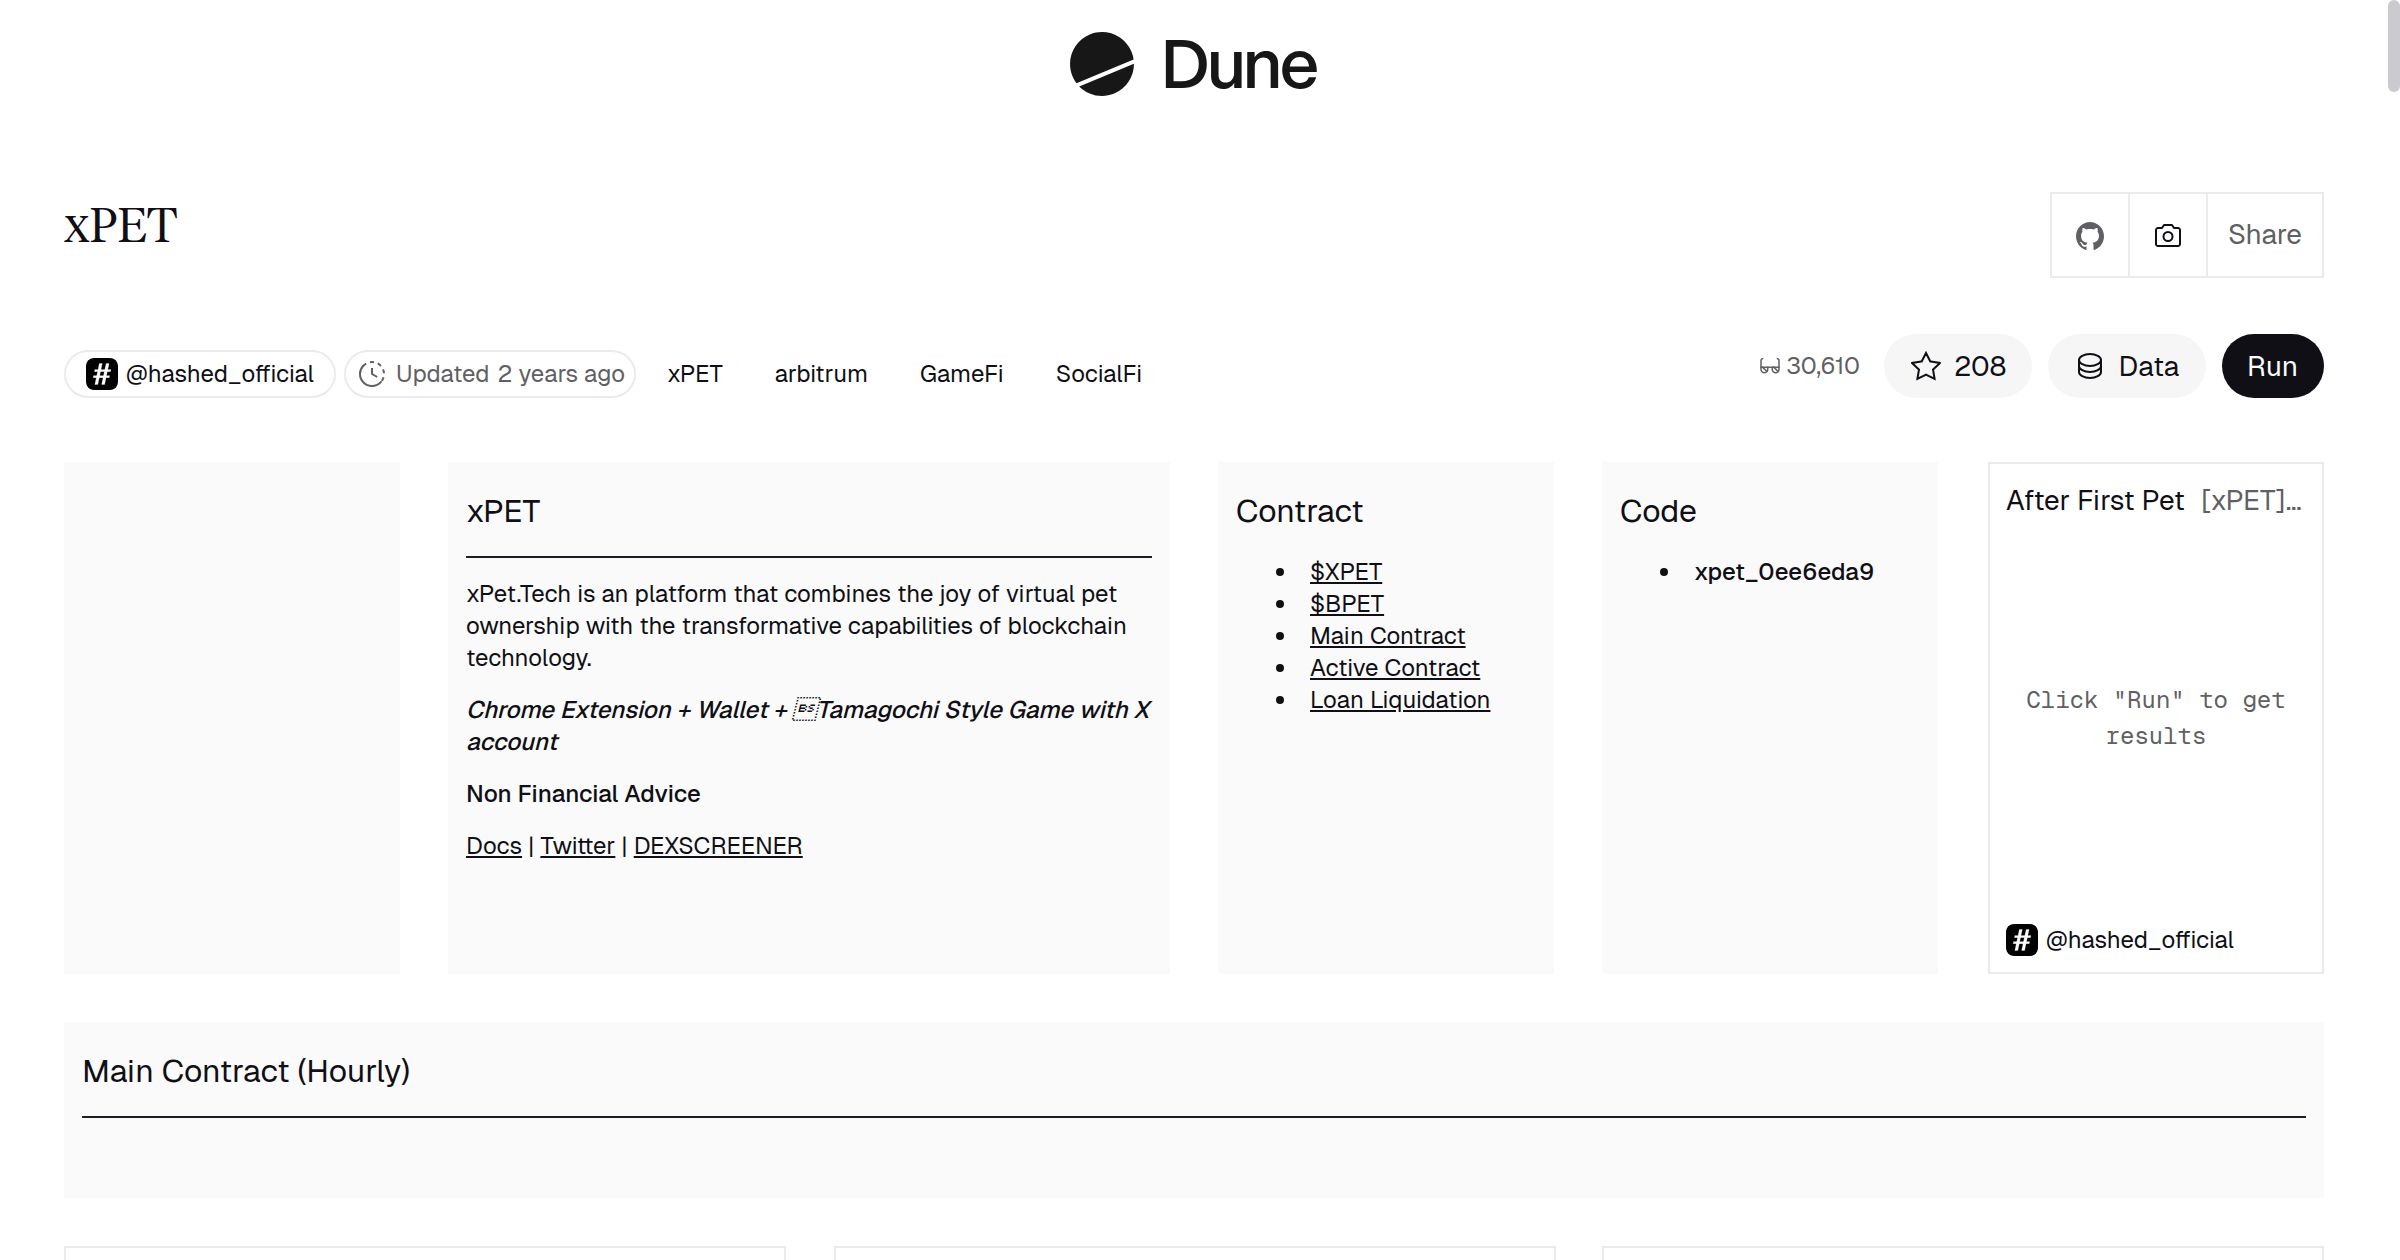The image size is (2400, 1260).
Task: Click the Dune logo icon
Action: coord(1101,64)
